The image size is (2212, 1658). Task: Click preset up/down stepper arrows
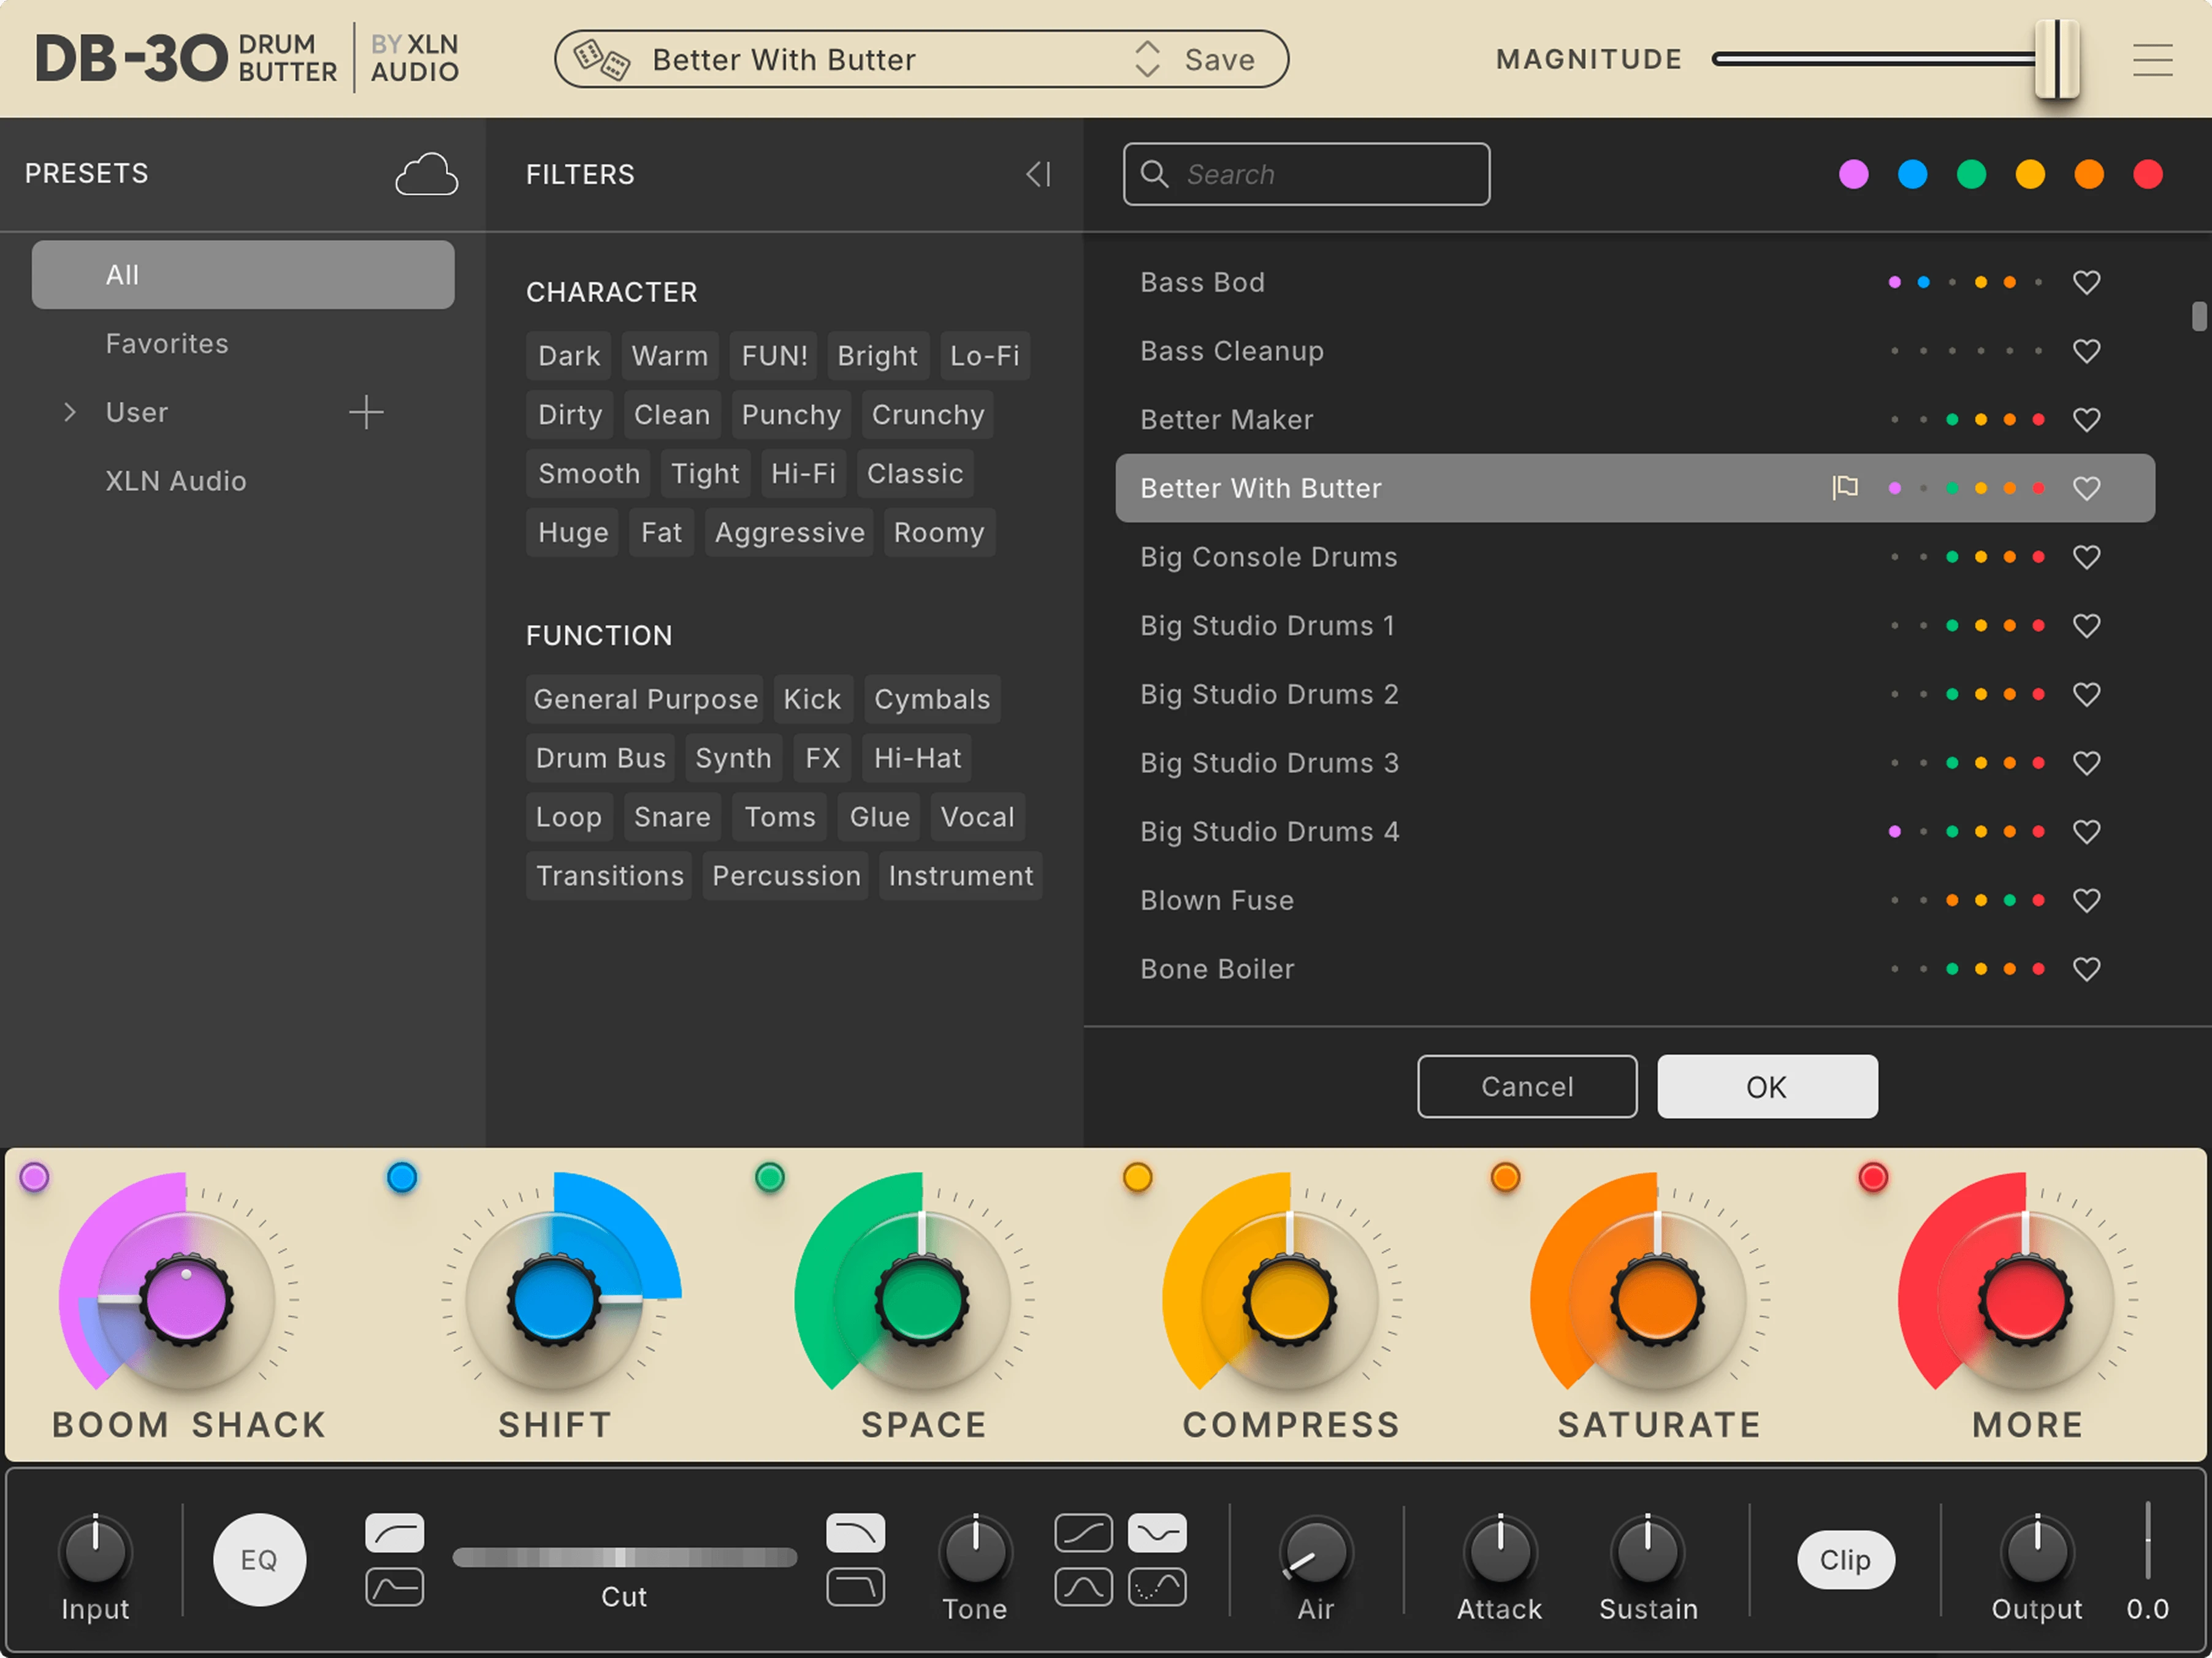pos(1146,60)
